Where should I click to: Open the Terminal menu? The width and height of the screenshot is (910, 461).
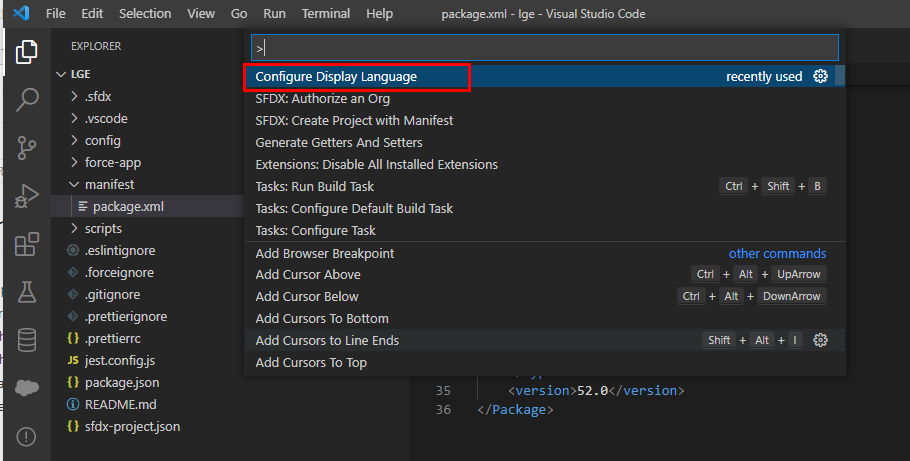click(x=326, y=14)
